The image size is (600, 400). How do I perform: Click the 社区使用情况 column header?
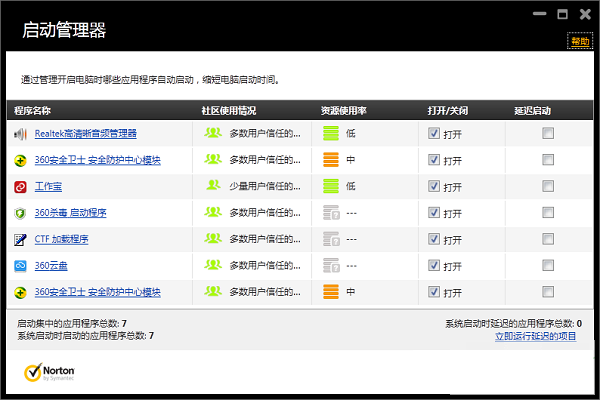(229, 110)
